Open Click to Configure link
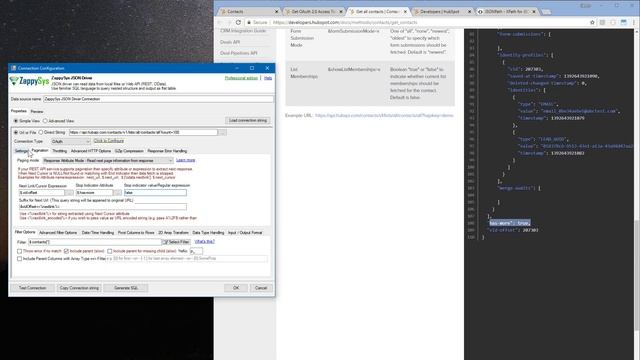 [x=109, y=141]
